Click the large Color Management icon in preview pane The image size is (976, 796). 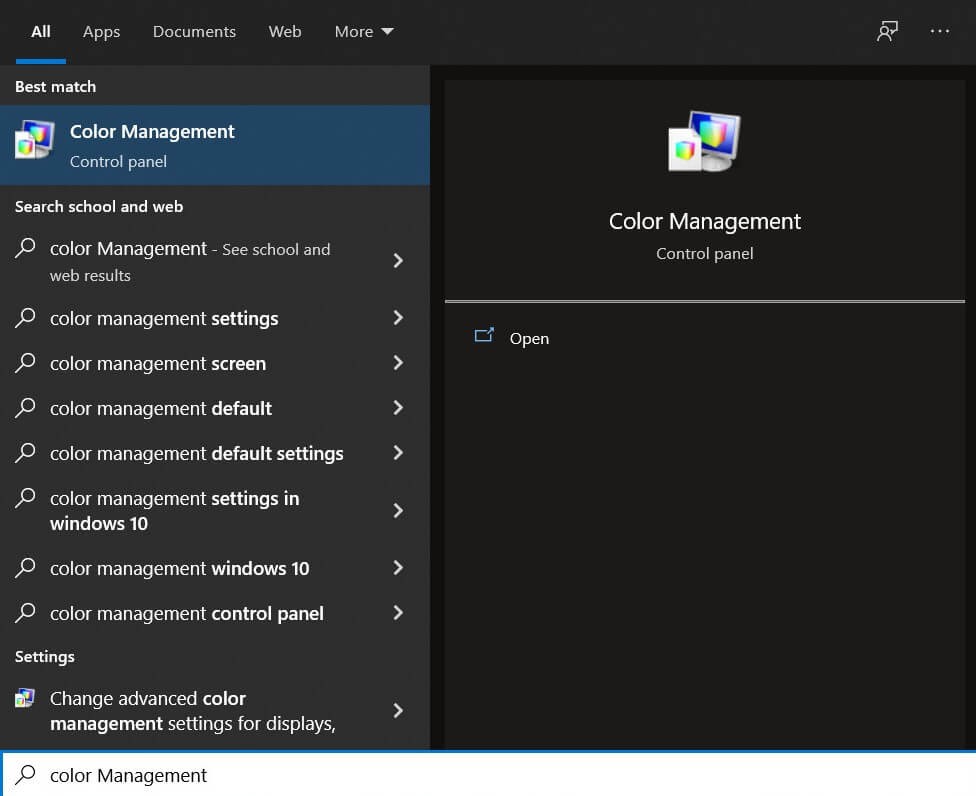(x=704, y=141)
